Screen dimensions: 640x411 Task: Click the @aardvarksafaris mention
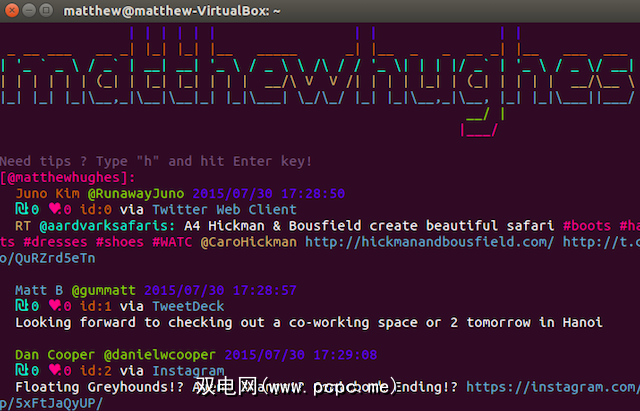[x=107, y=226]
